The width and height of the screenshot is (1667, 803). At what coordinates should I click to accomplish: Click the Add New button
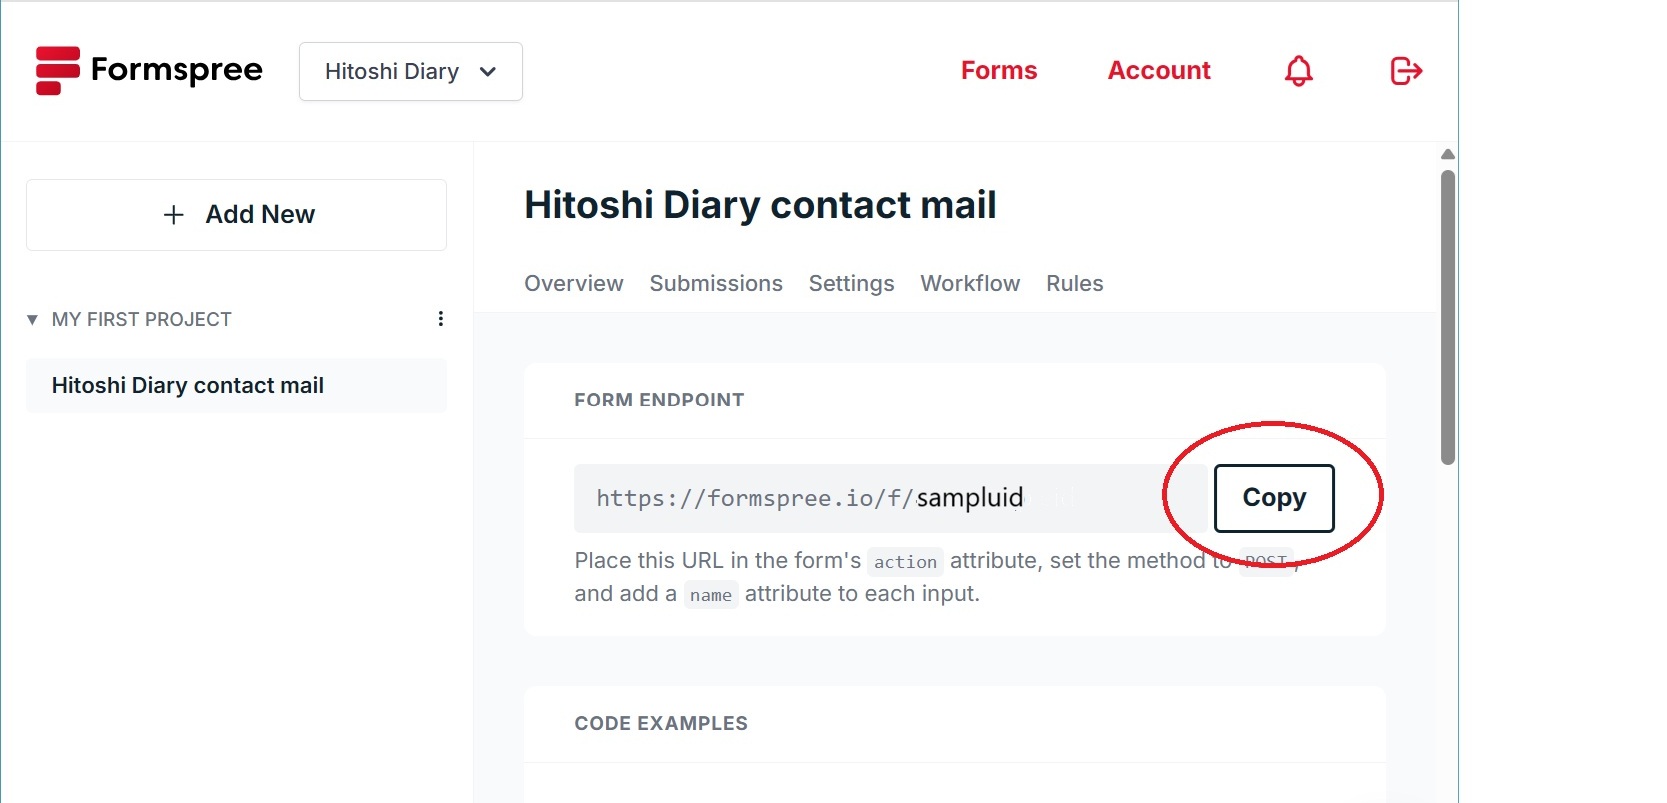237,215
